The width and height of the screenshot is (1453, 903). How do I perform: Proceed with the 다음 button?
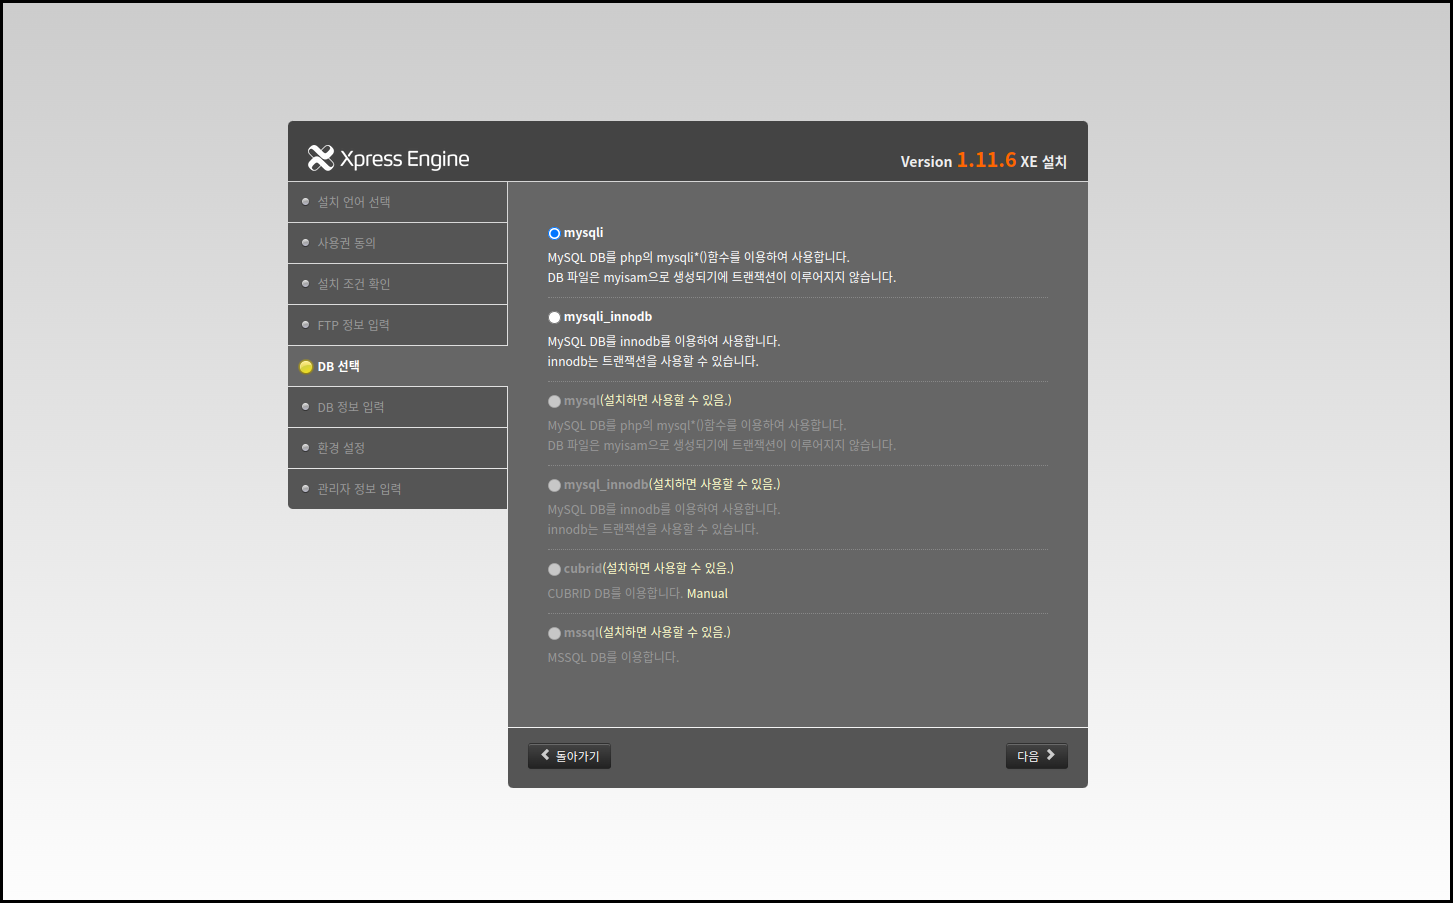1036,756
